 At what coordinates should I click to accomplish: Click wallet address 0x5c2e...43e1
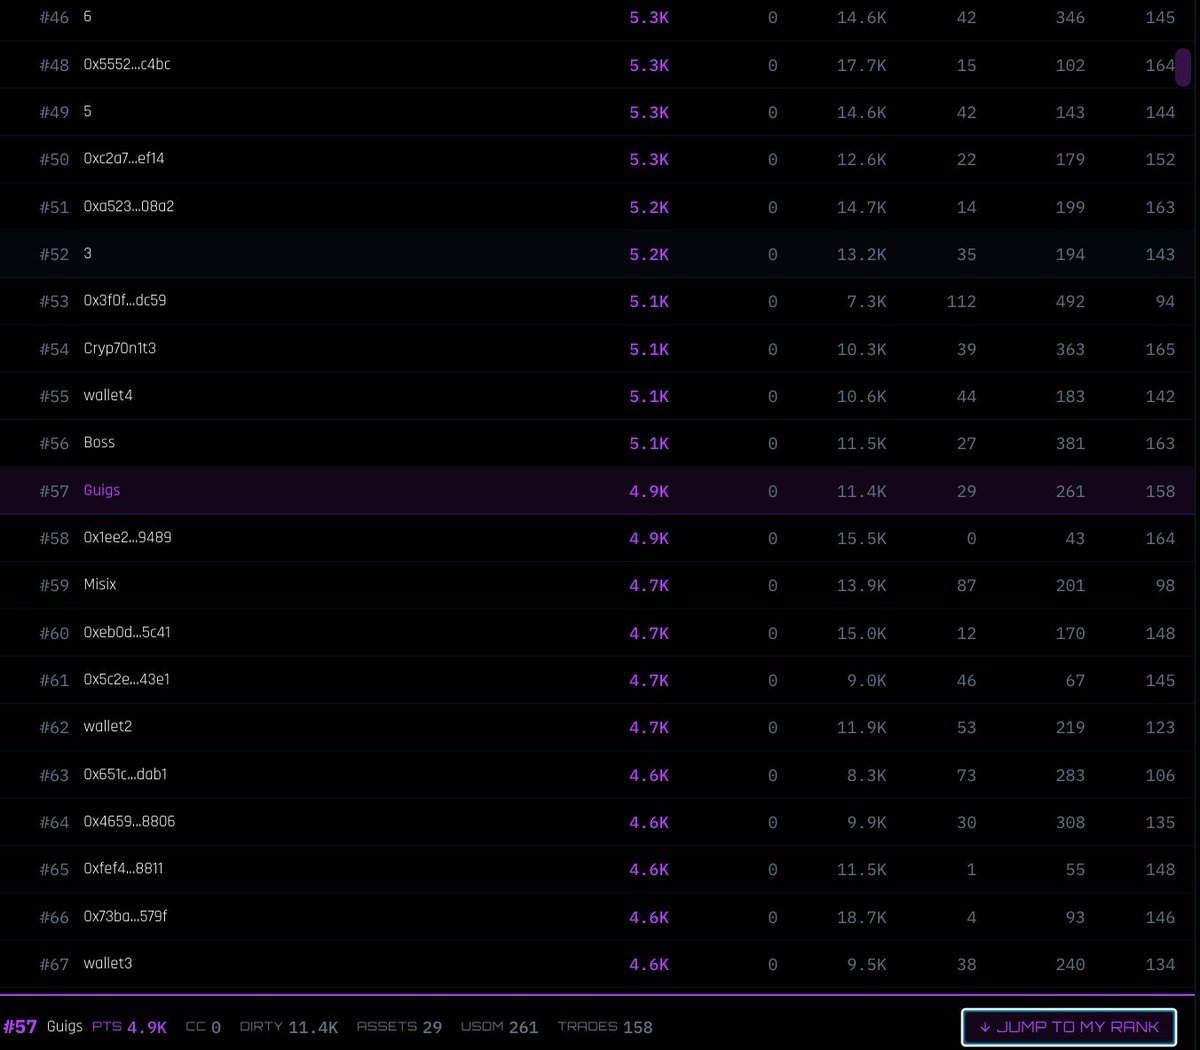[127, 679]
